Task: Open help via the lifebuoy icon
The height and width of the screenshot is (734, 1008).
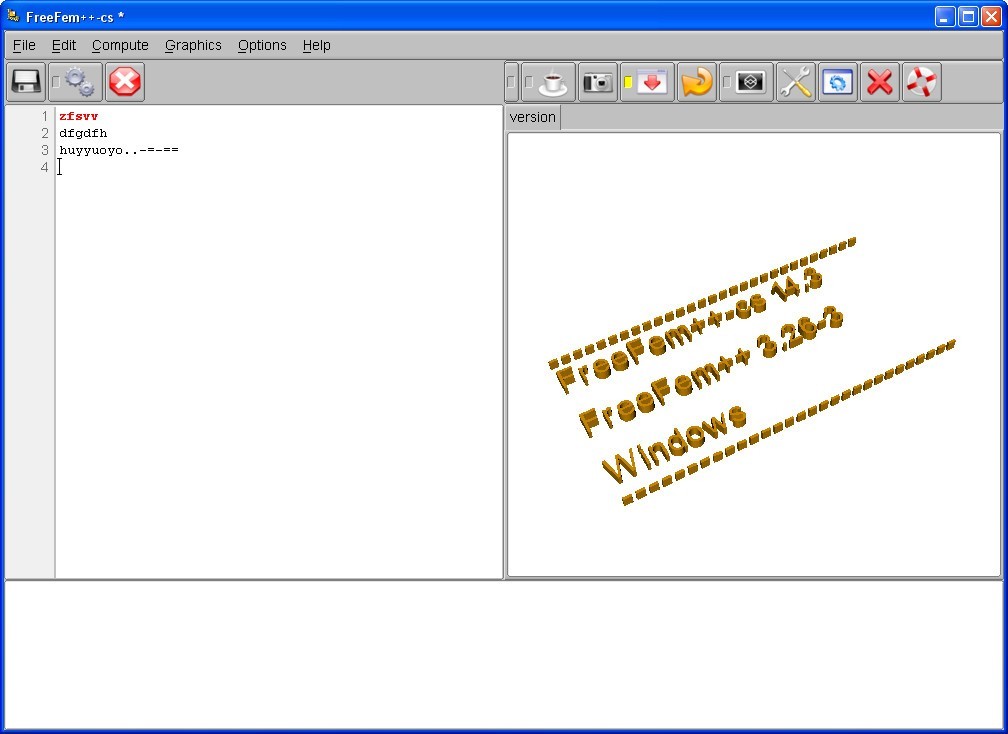Action: [x=922, y=82]
